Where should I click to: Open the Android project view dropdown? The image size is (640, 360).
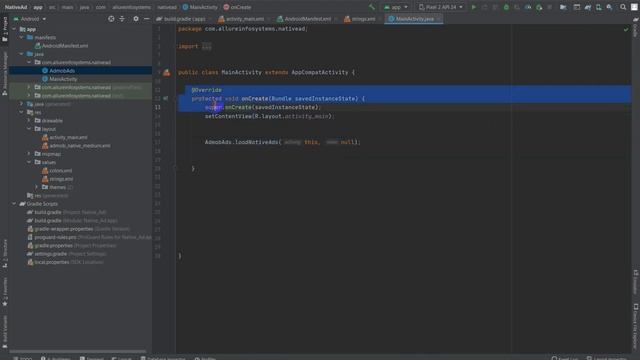[x=29, y=19]
